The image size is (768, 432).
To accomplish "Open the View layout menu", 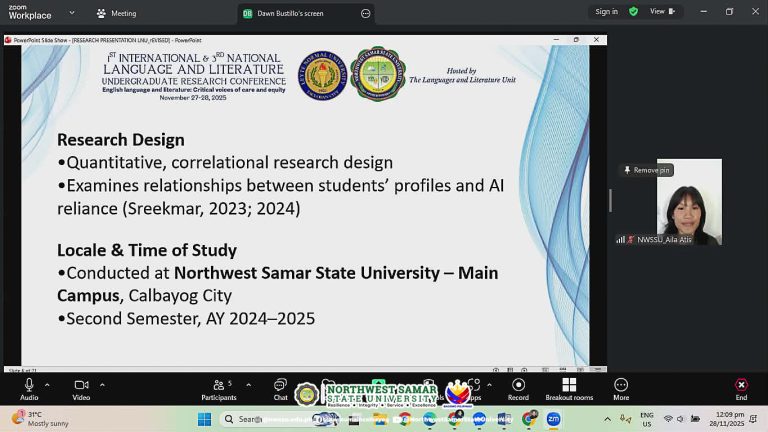I will pyautogui.click(x=662, y=11).
